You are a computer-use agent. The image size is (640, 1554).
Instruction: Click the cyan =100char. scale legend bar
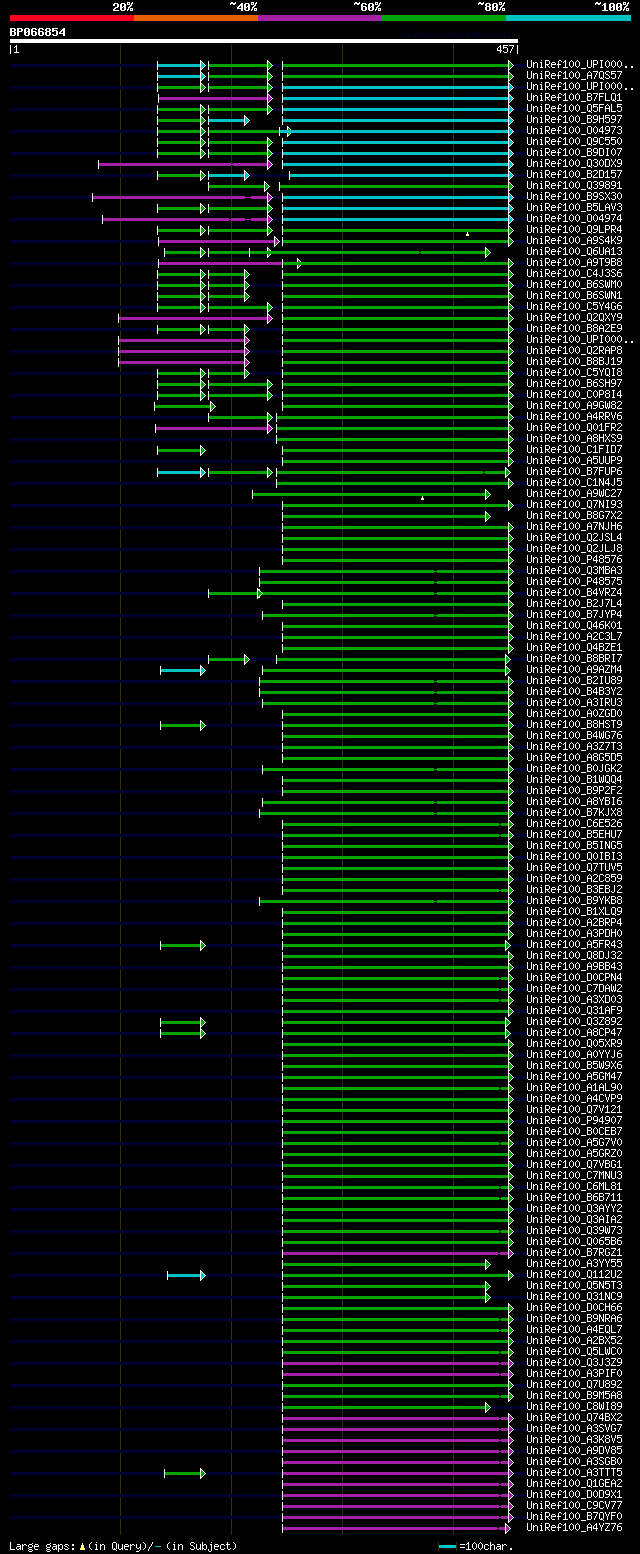point(448,1546)
